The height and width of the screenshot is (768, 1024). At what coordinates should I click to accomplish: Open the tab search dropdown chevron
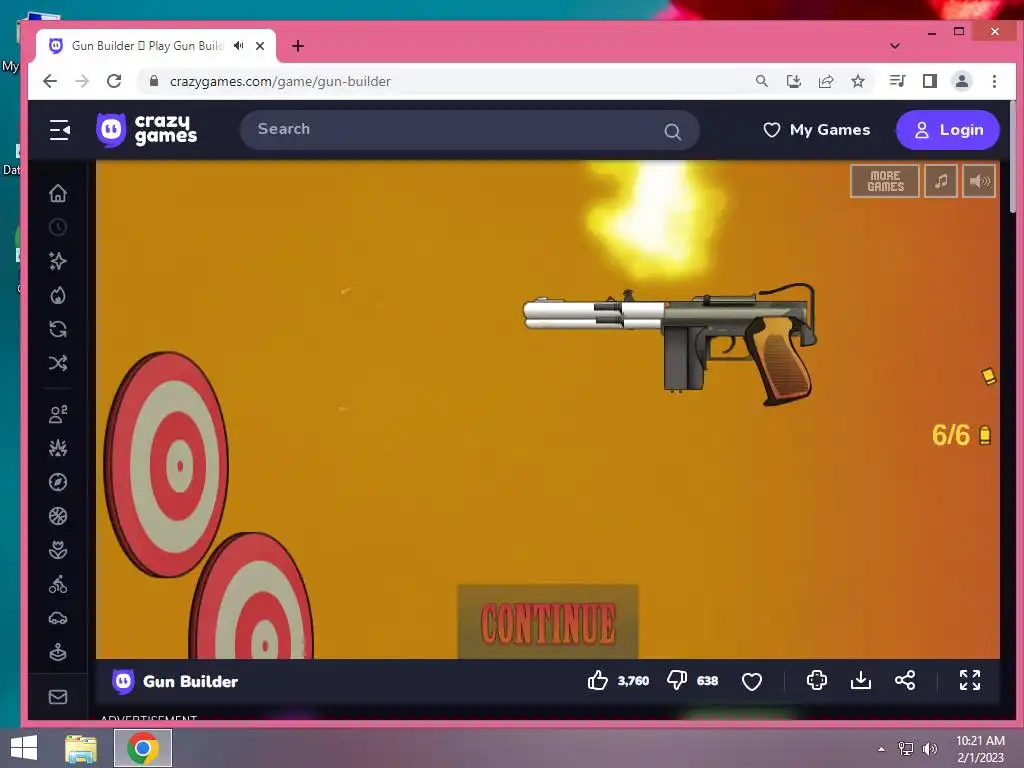895,46
